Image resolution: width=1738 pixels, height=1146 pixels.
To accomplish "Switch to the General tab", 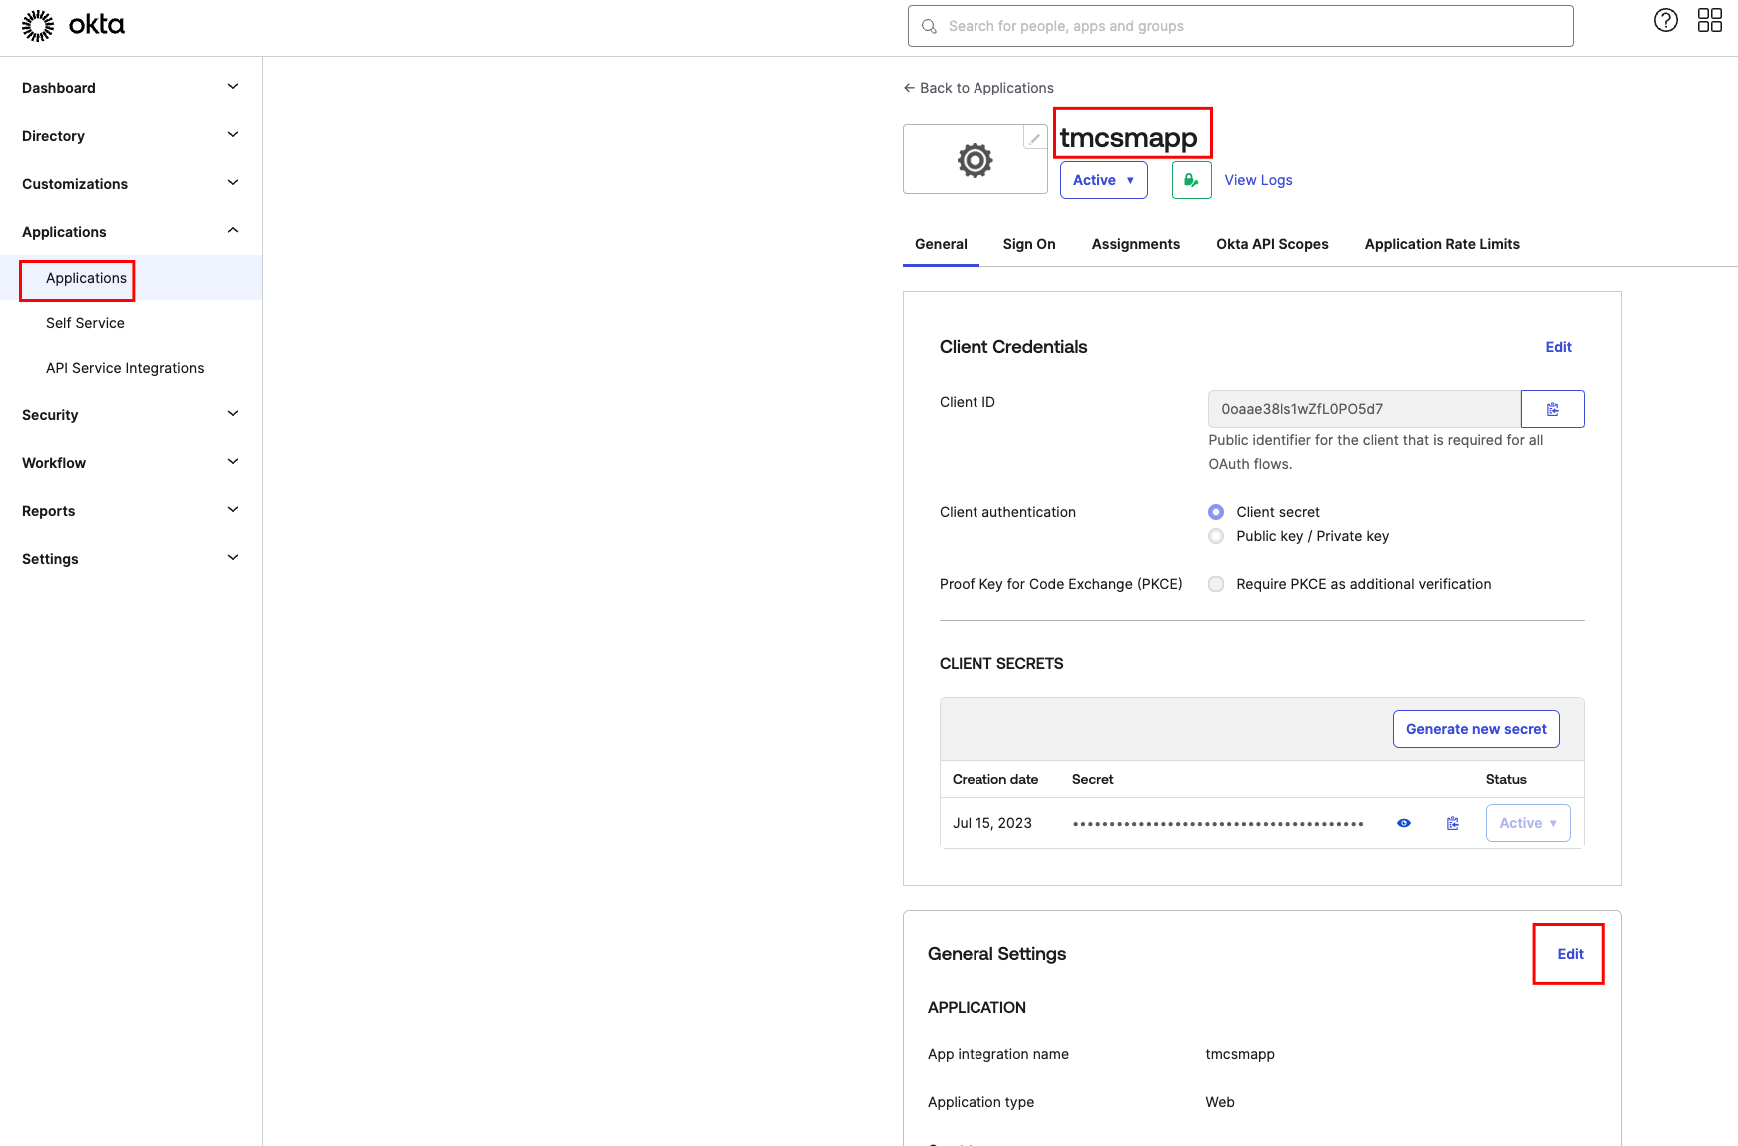I will 941,244.
